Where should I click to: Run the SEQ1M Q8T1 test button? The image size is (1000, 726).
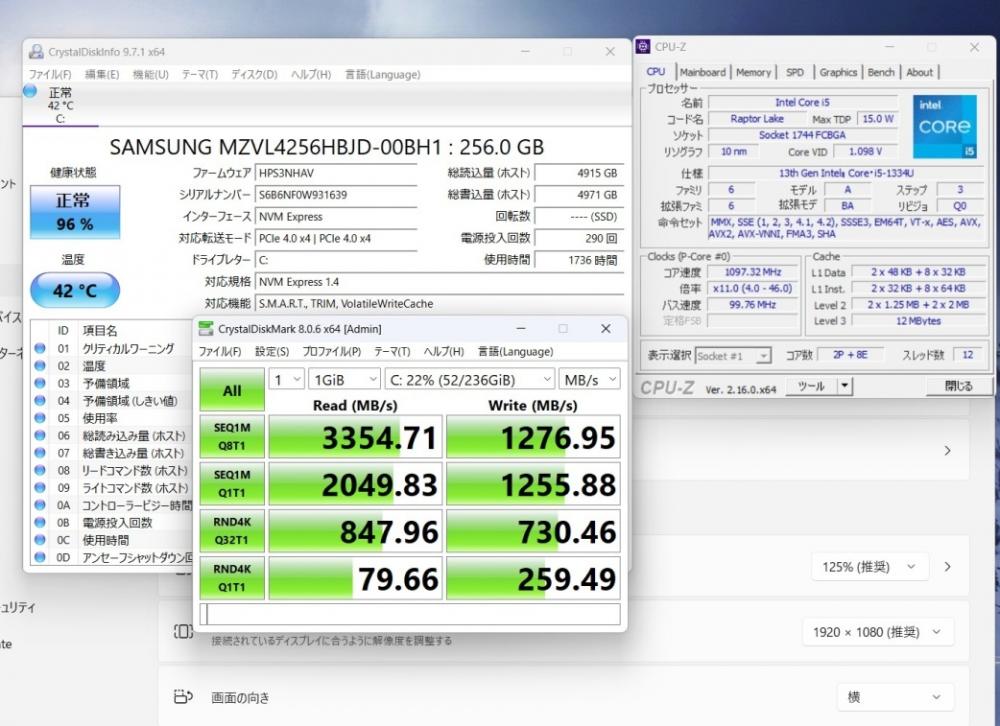click(x=232, y=436)
